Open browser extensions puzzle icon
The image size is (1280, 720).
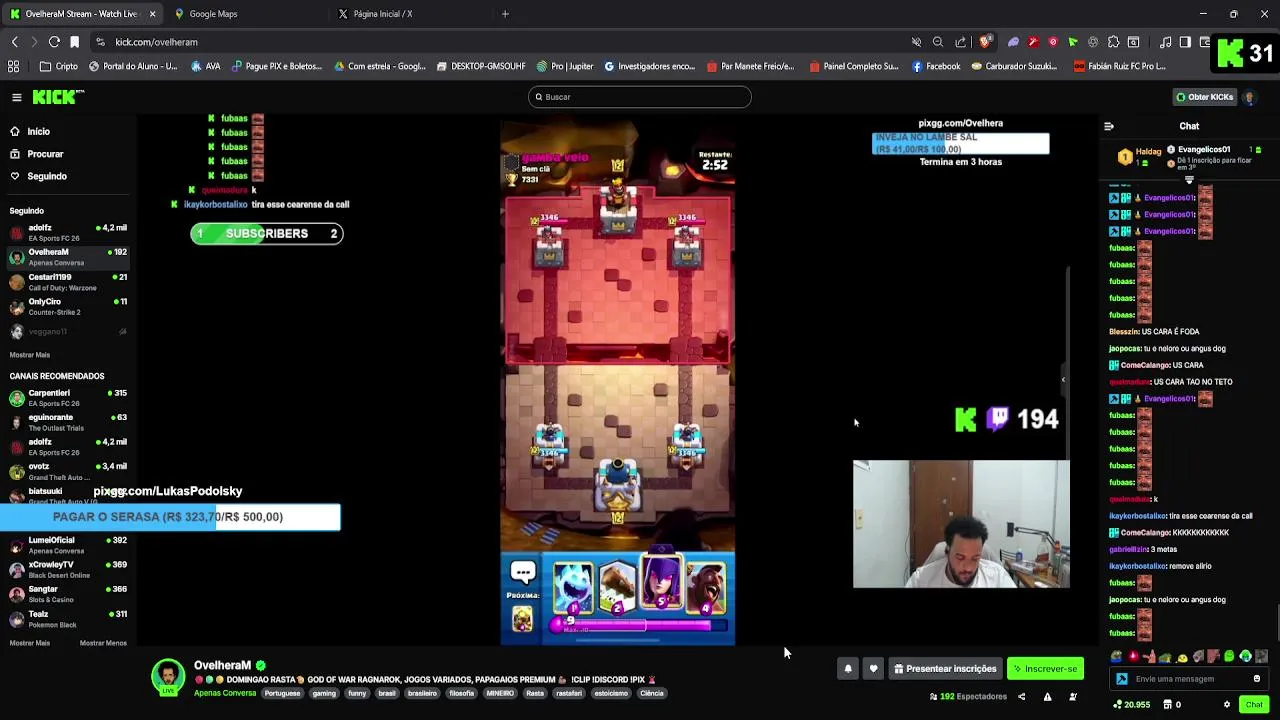[1114, 42]
